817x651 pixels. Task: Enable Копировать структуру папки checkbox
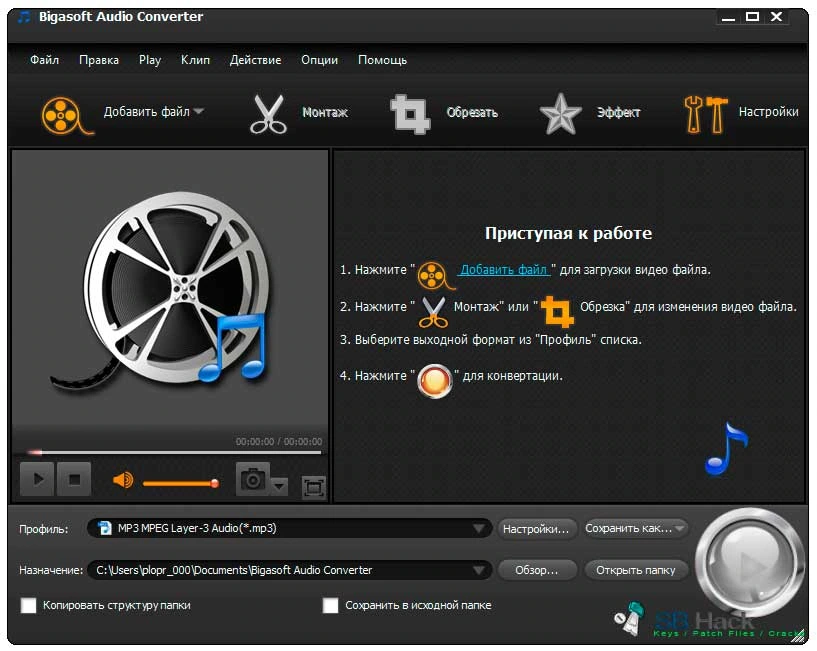pyautogui.click(x=29, y=605)
